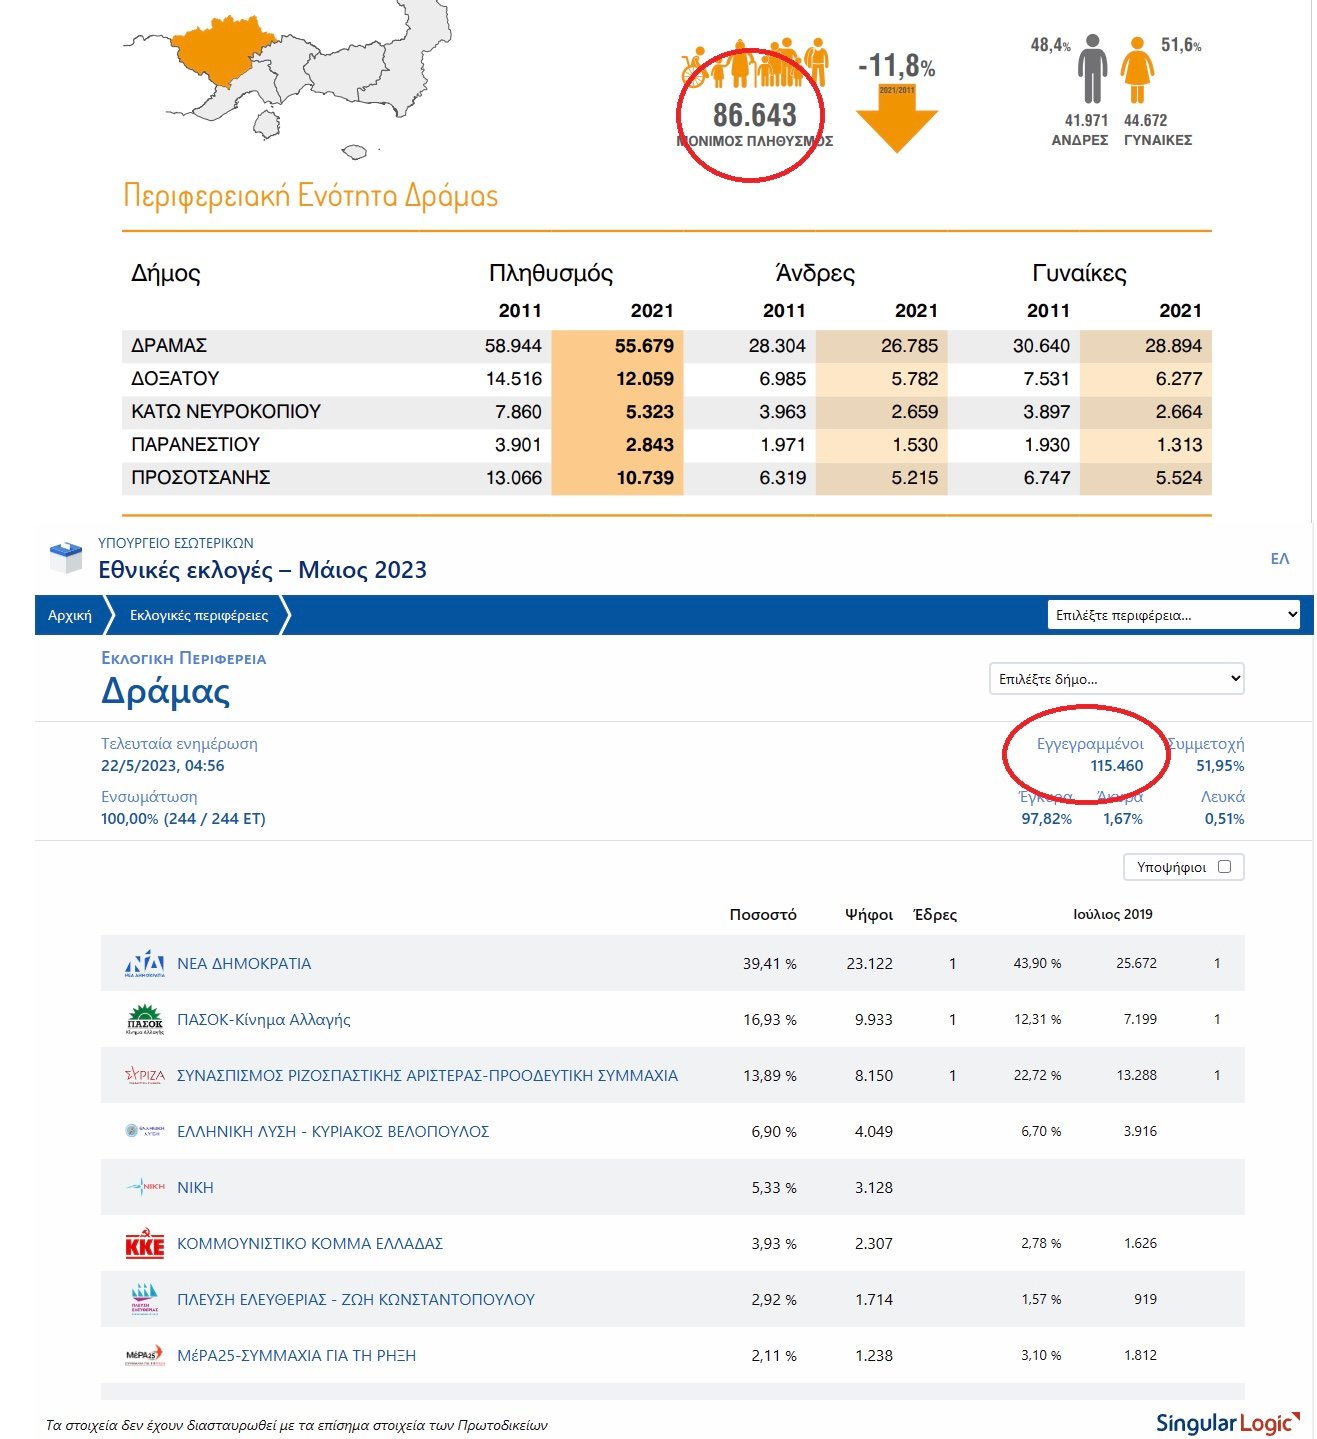Click the Ιούλιος 2019 column header

click(x=1113, y=914)
